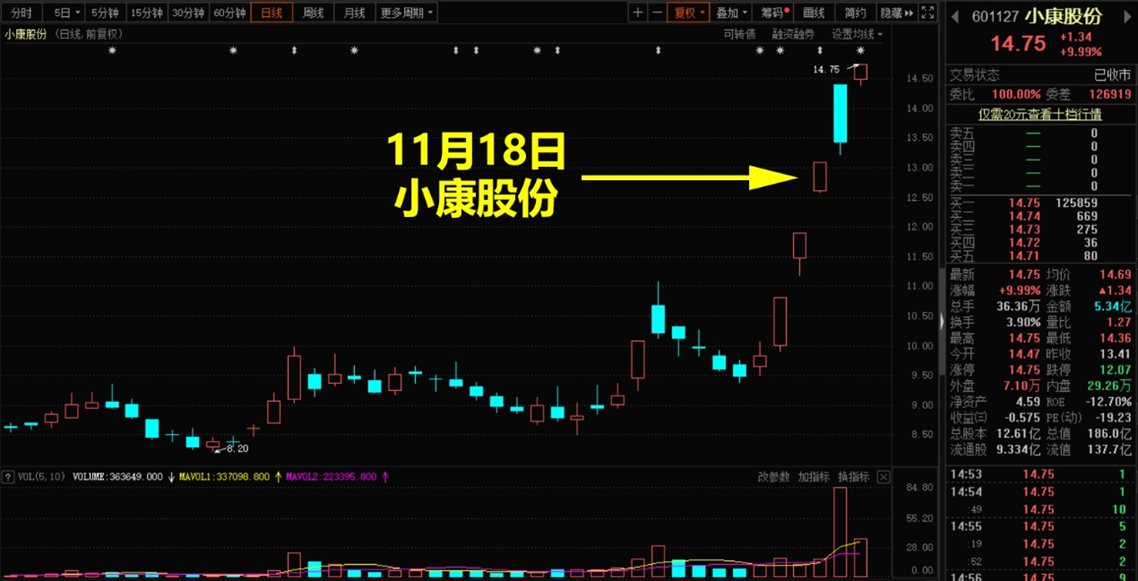The image size is (1138, 581).
Task: Click 加指标 to add indicator
Action: pyautogui.click(x=814, y=477)
